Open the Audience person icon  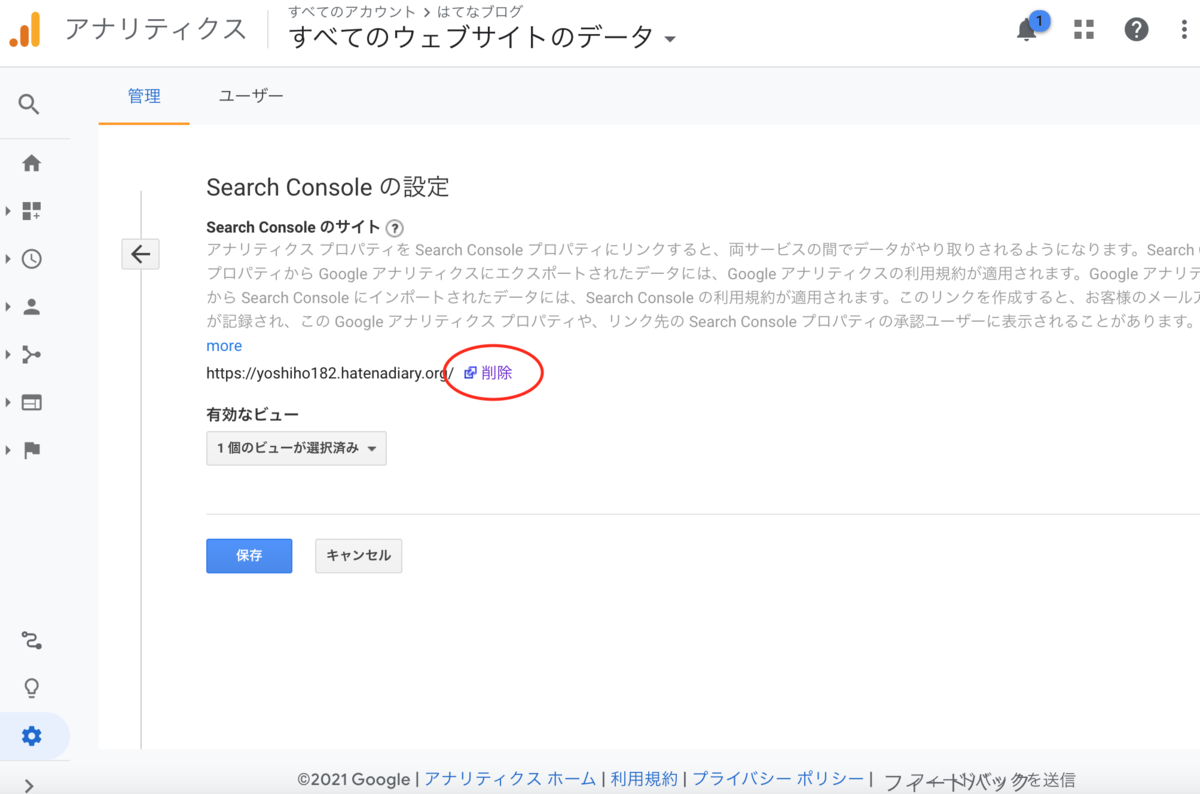[x=31, y=307]
